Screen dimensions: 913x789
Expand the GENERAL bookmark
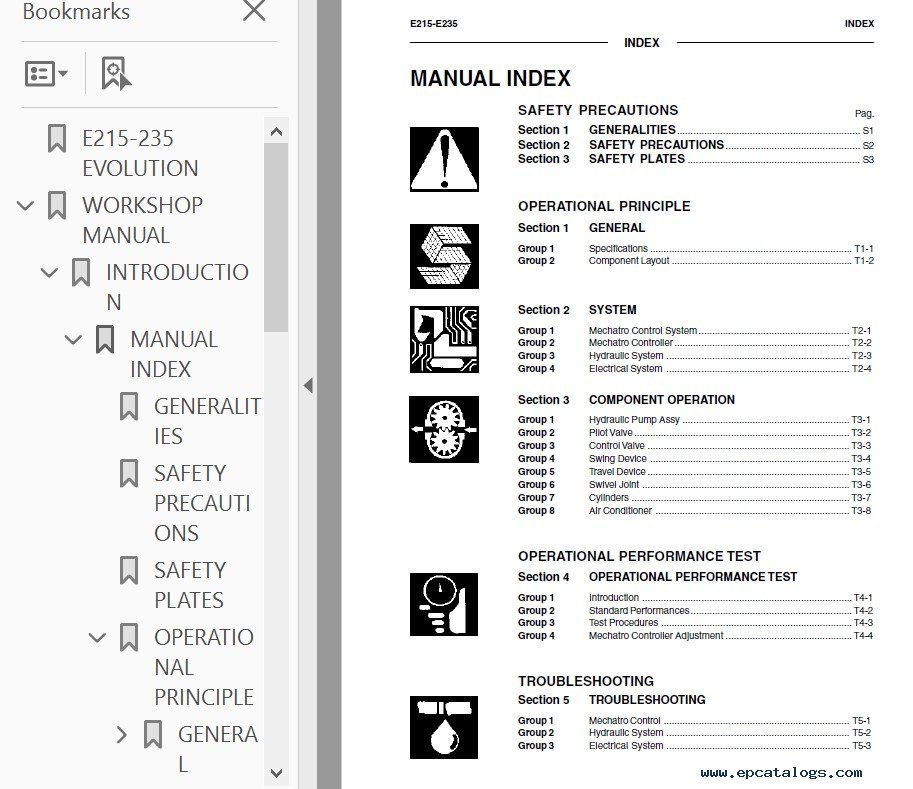point(121,735)
